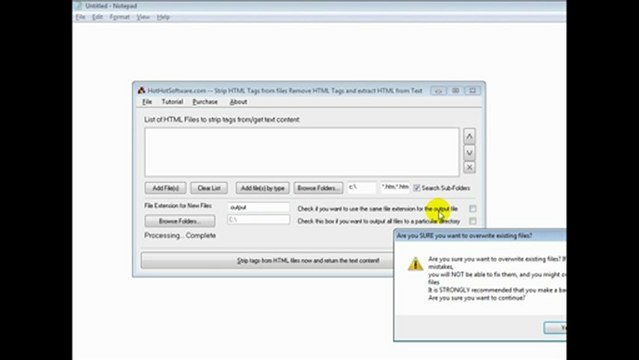
Task: Click the output file extension field
Action: (x=258, y=207)
